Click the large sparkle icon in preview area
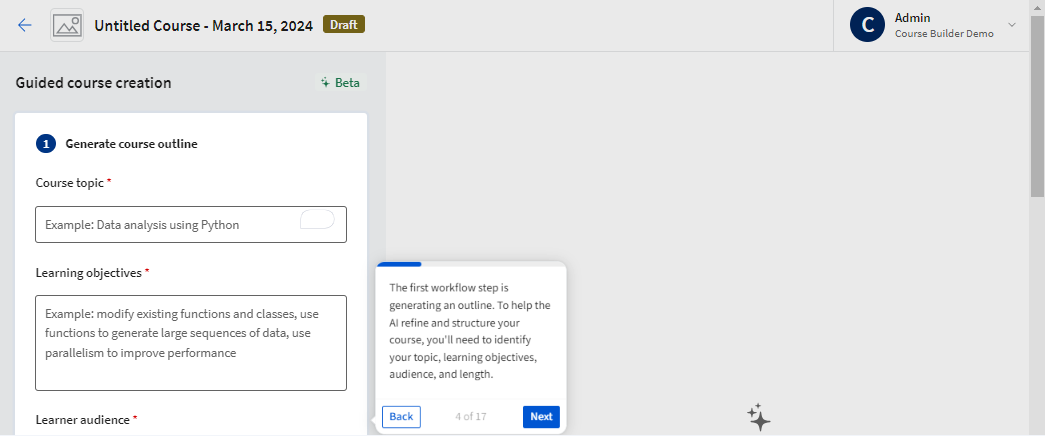 coord(758,417)
